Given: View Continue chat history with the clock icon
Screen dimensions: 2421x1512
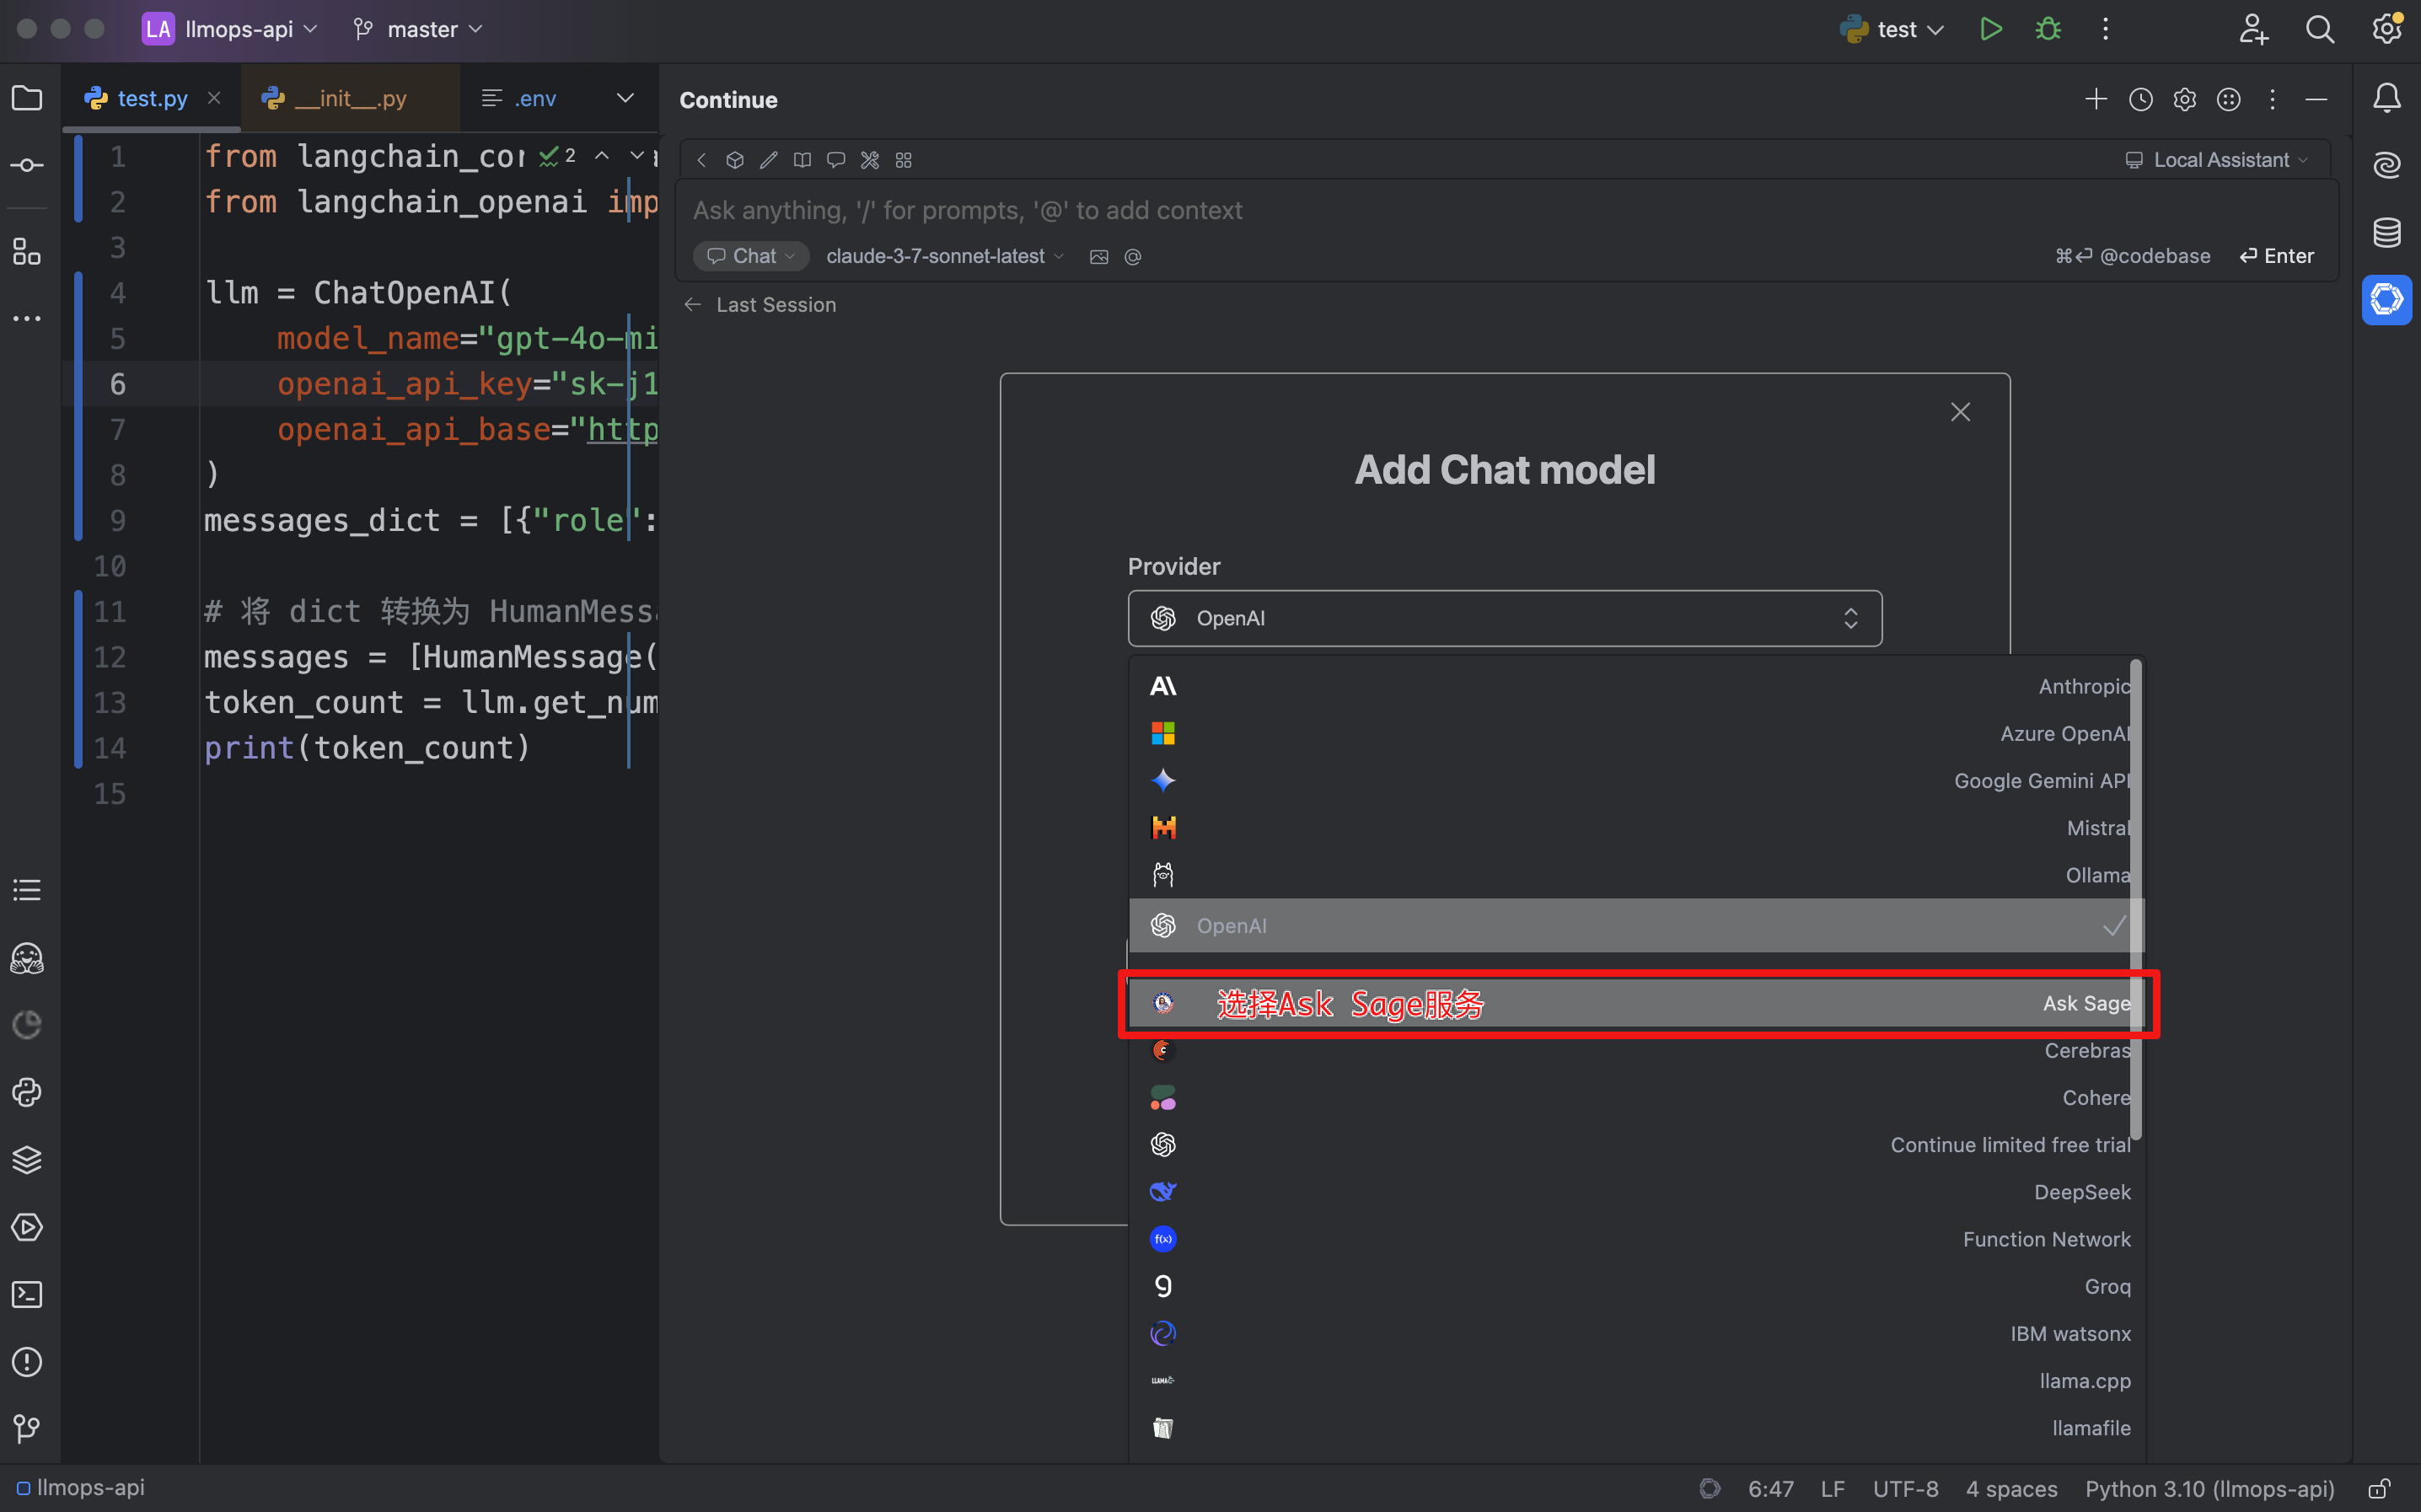Looking at the screenshot, I should (x=2141, y=99).
